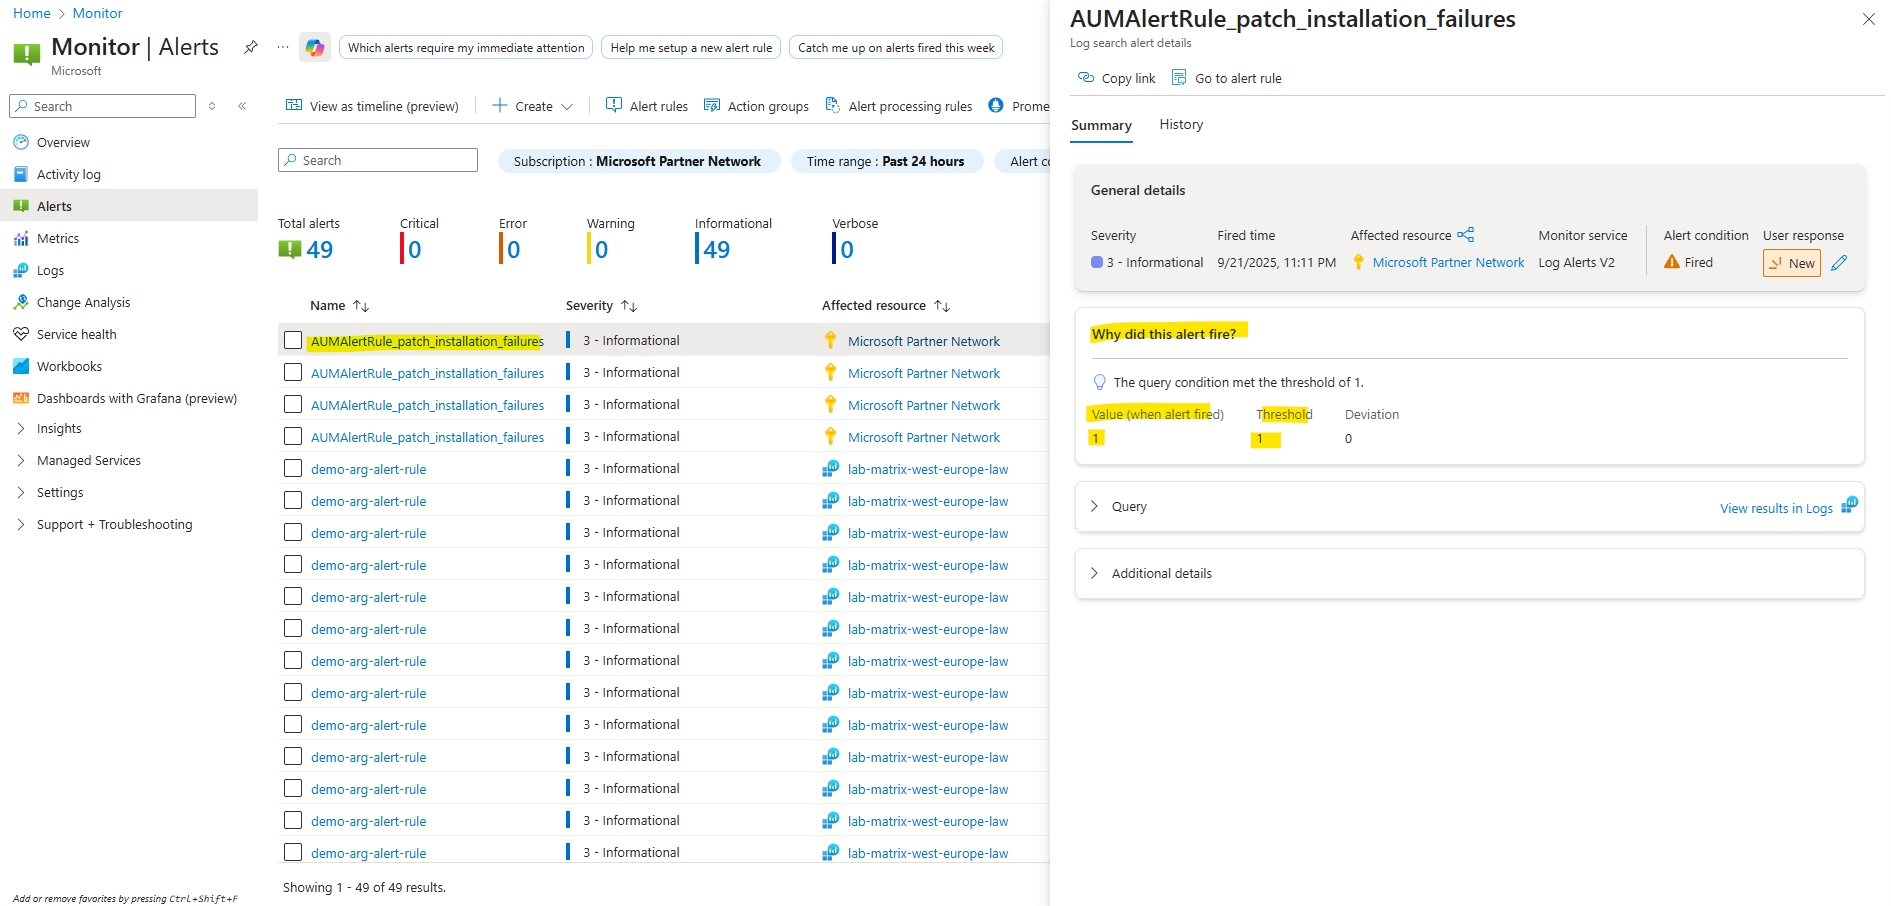1891x906 pixels.
Task: Open the Create dropdown
Action: (533, 106)
